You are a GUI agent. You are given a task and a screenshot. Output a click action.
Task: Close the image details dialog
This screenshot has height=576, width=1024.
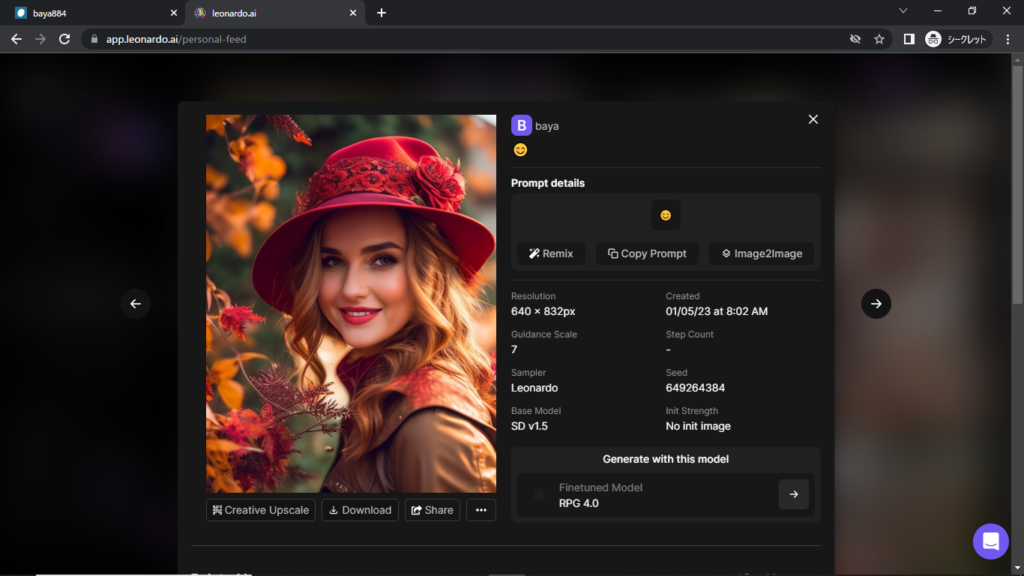[x=813, y=119]
